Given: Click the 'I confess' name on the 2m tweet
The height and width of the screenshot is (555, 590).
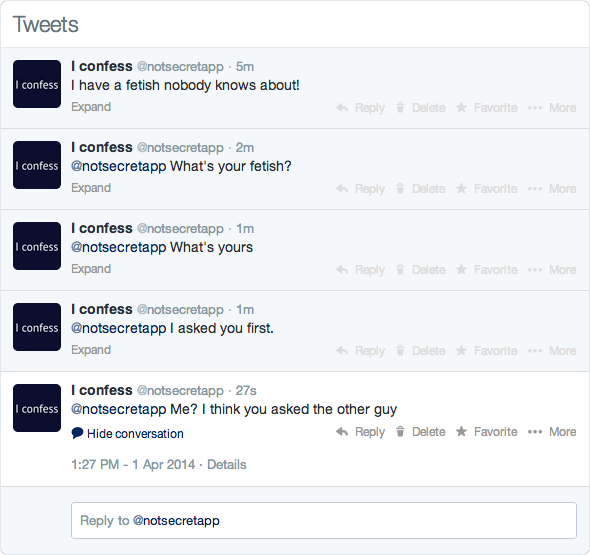Looking at the screenshot, I should click(x=102, y=147).
